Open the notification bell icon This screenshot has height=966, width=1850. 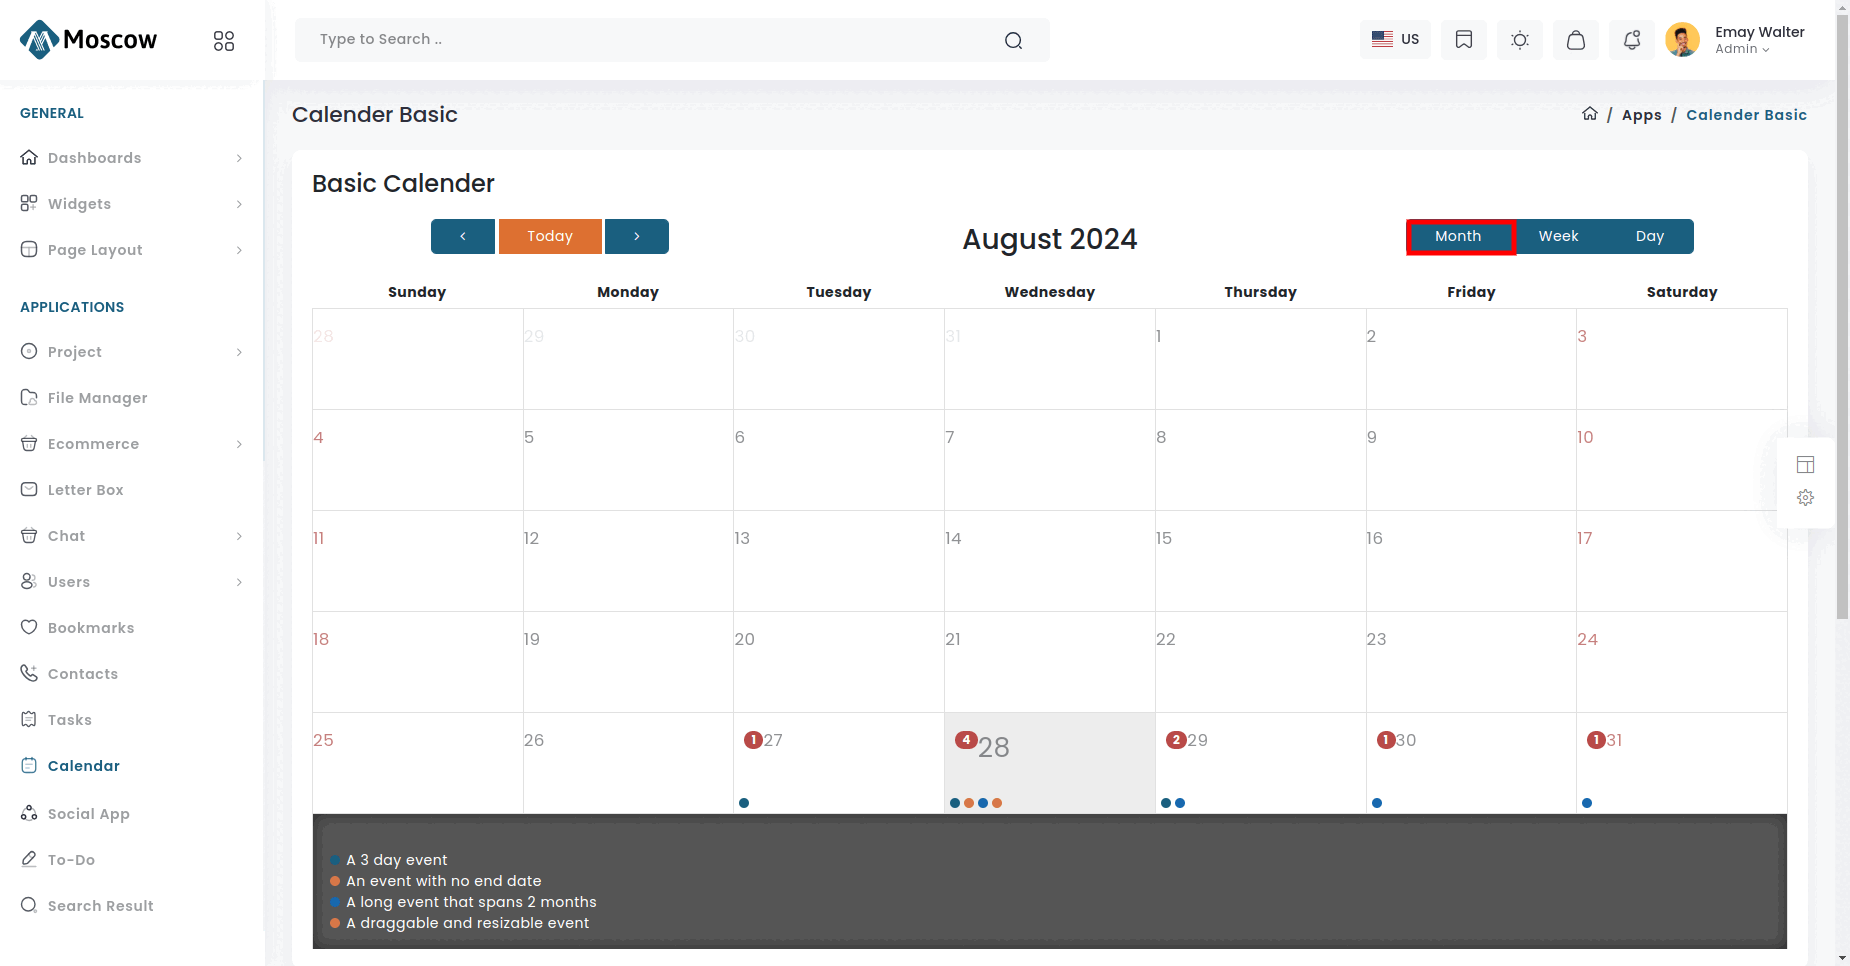(1631, 40)
